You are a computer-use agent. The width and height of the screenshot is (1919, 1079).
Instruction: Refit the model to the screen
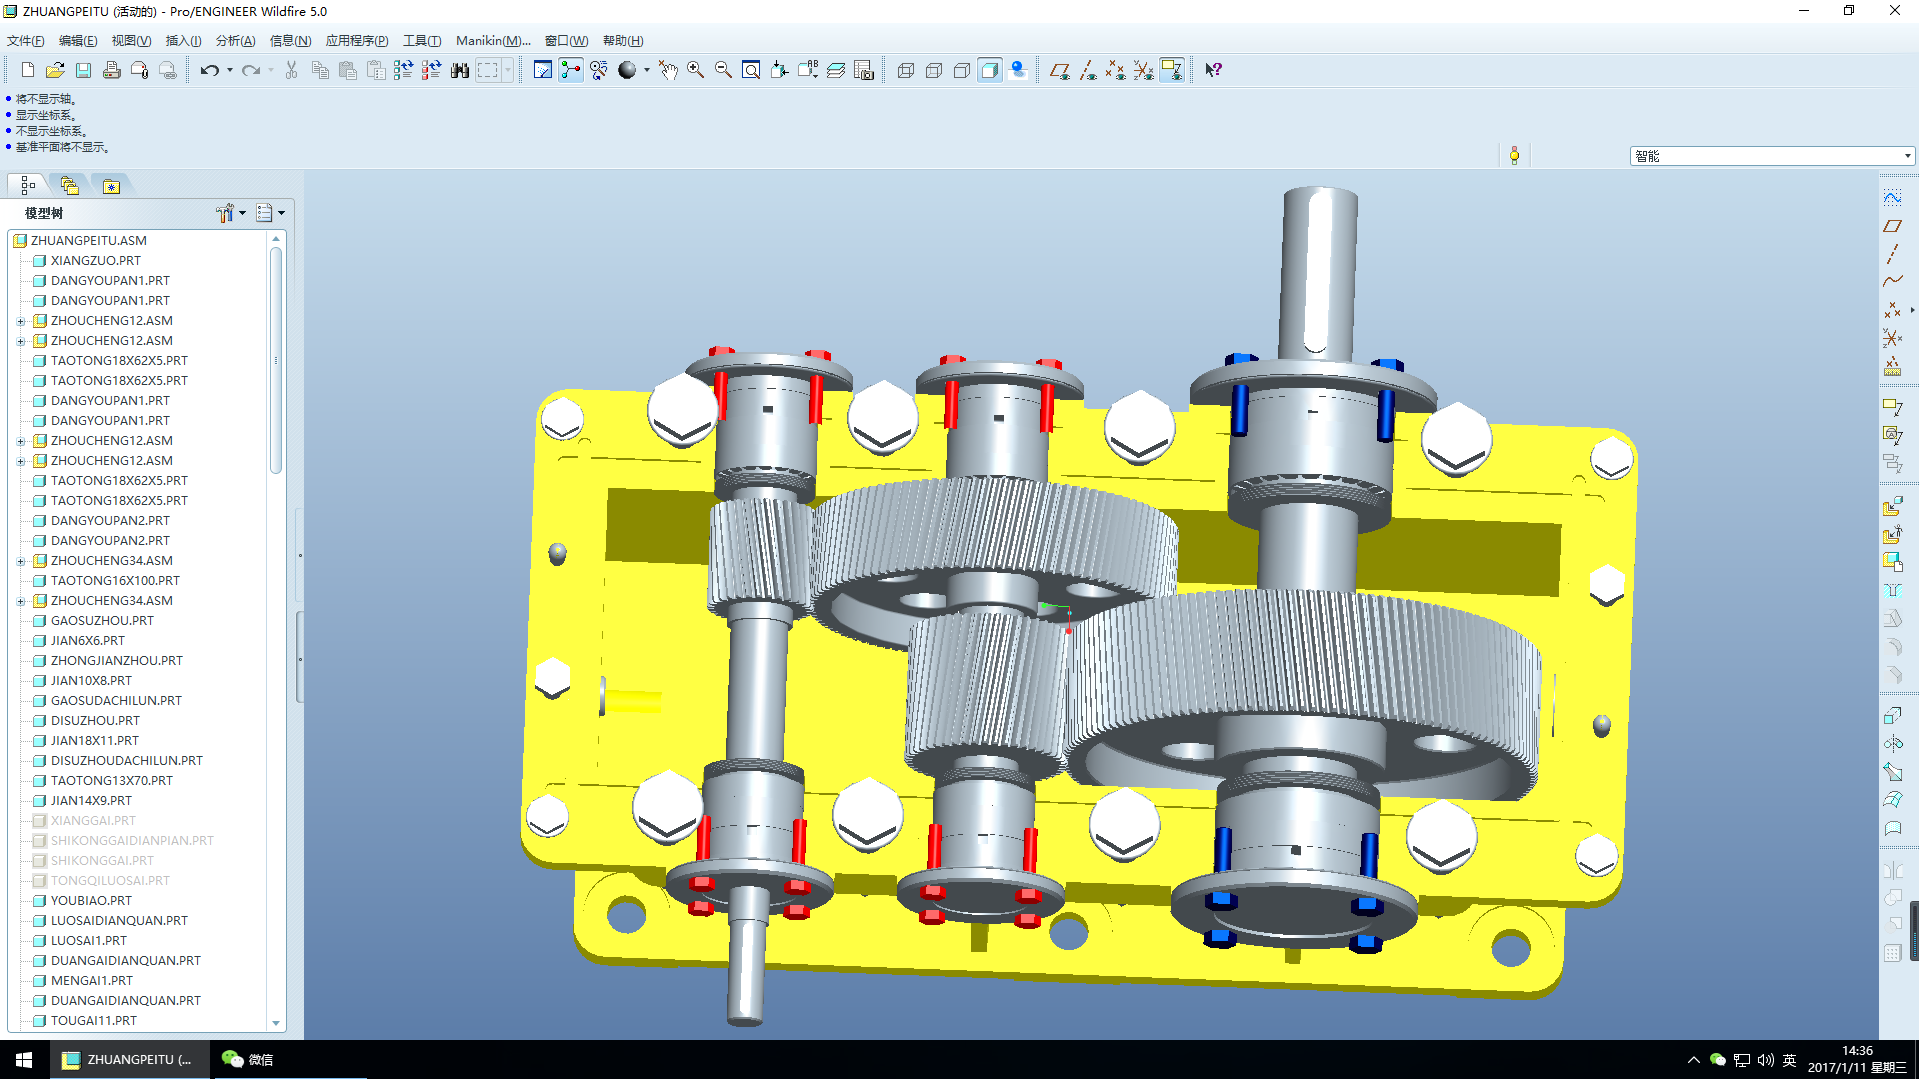pos(751,70)
